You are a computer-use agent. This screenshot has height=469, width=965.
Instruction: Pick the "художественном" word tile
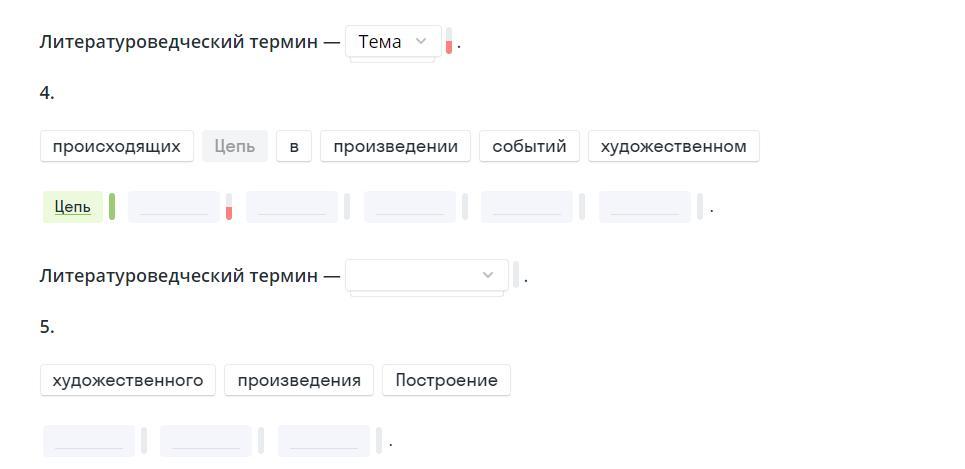(673, 146)
